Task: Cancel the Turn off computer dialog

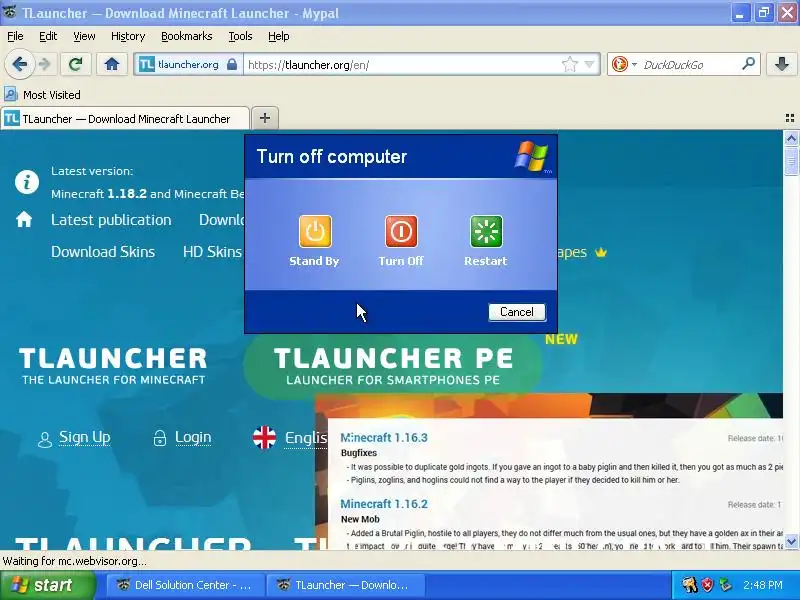Action: point(517,312)
